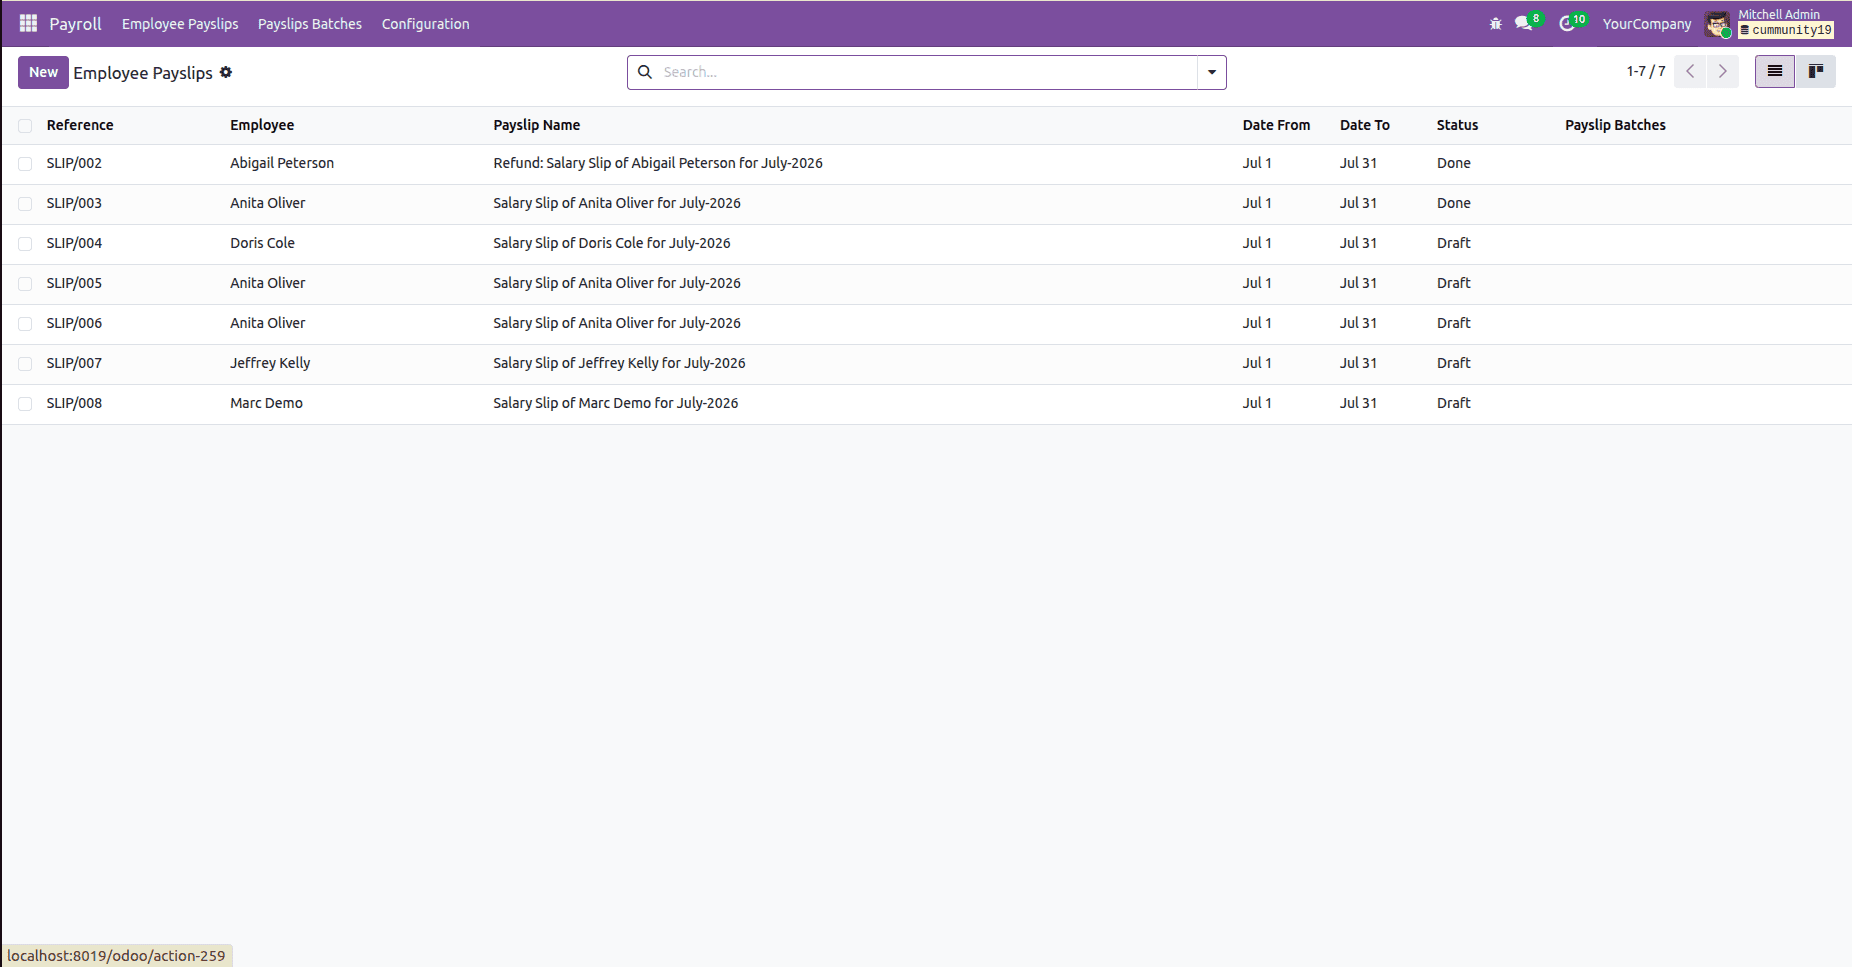Sort by Employee column header
The width and height of the screenshot is (1852, 967).
(262, 125)
